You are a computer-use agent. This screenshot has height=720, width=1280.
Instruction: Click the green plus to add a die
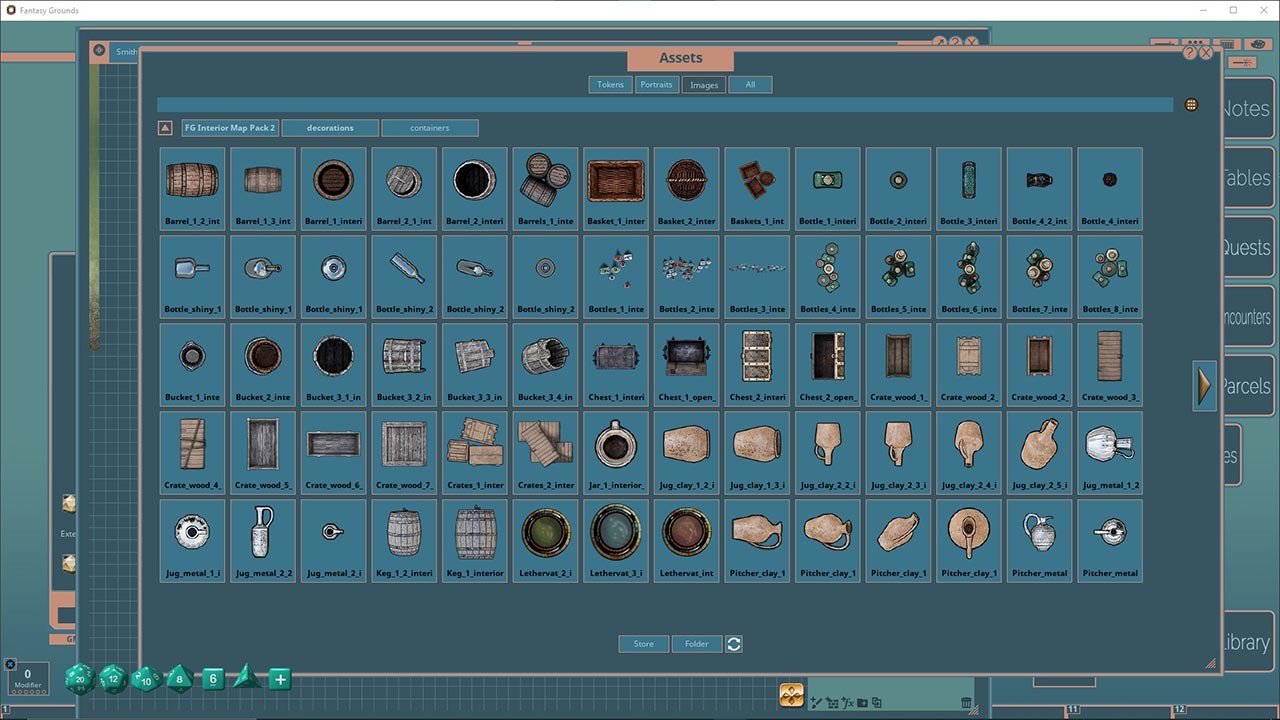(280, 679)
